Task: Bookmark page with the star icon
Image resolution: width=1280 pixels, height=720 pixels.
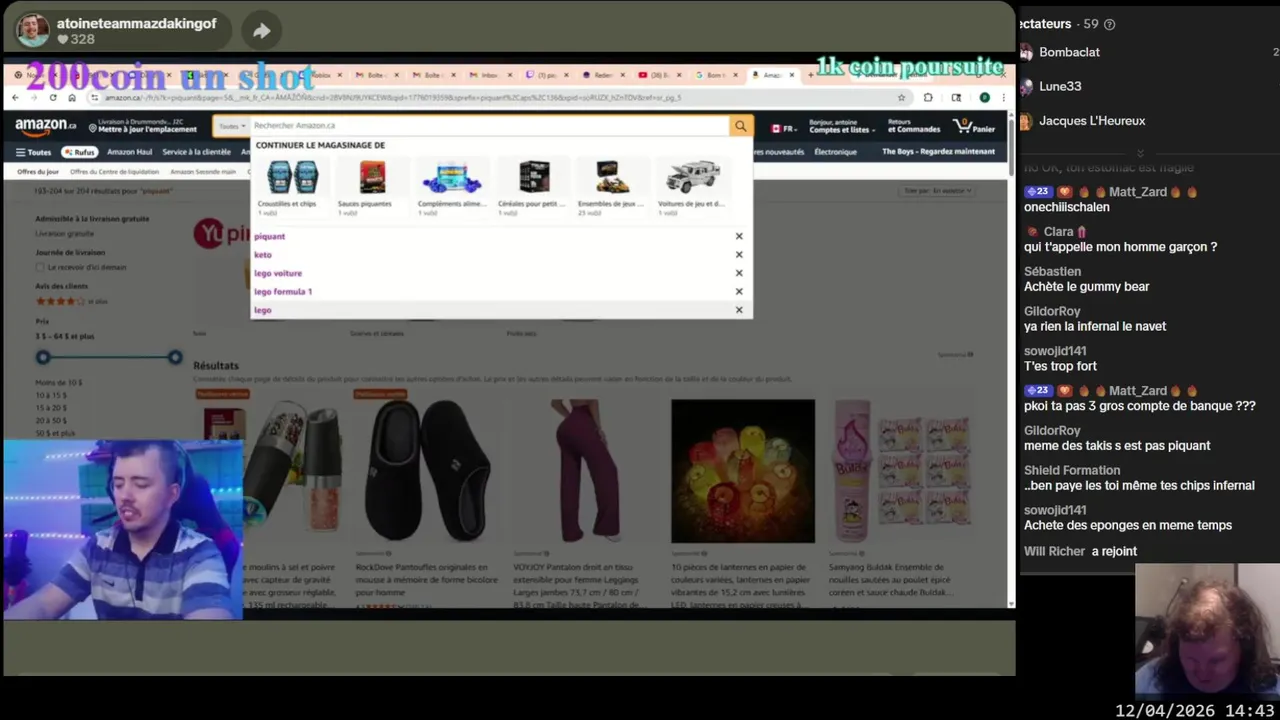Action: tap(901, 98)
